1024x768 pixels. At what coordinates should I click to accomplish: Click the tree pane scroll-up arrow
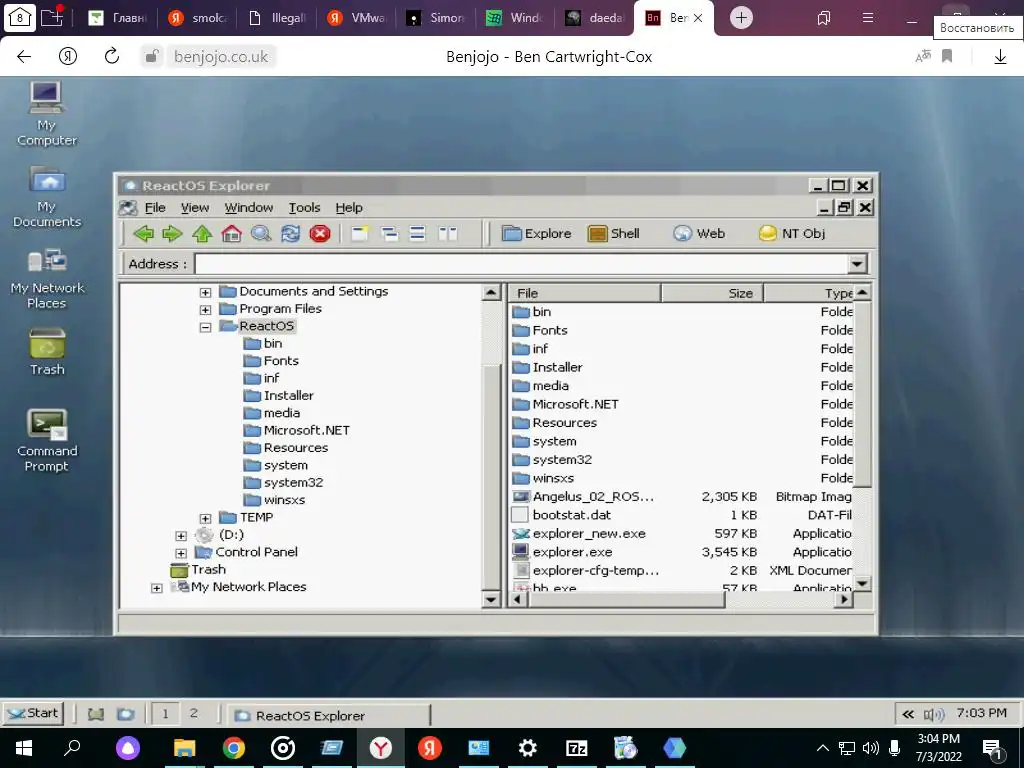[491, 293]
